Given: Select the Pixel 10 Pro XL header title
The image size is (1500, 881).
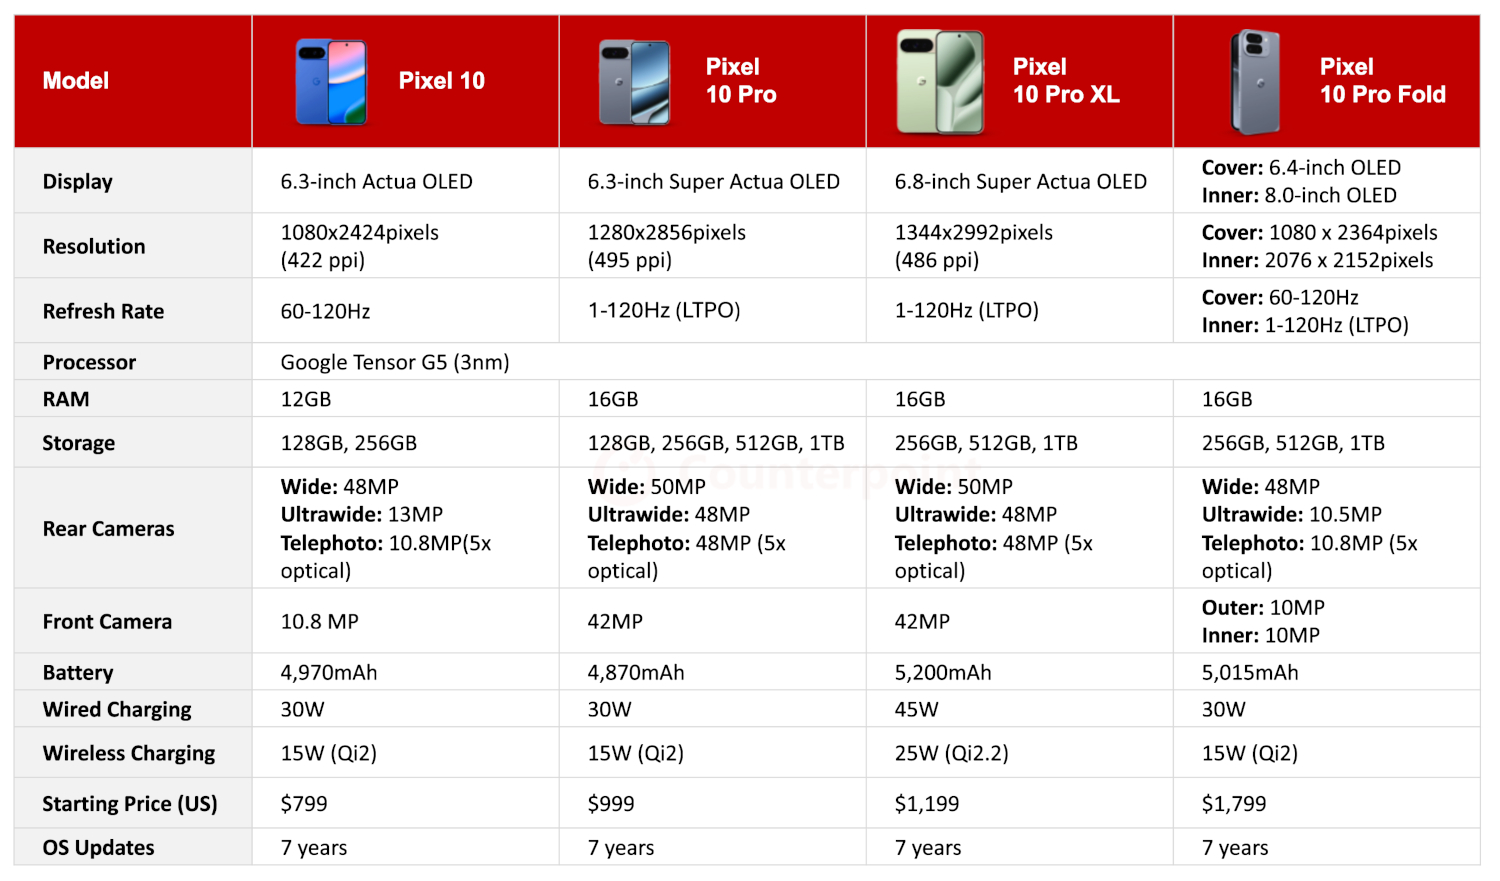Looking at the screenshot, I should tap(1066, 81).
